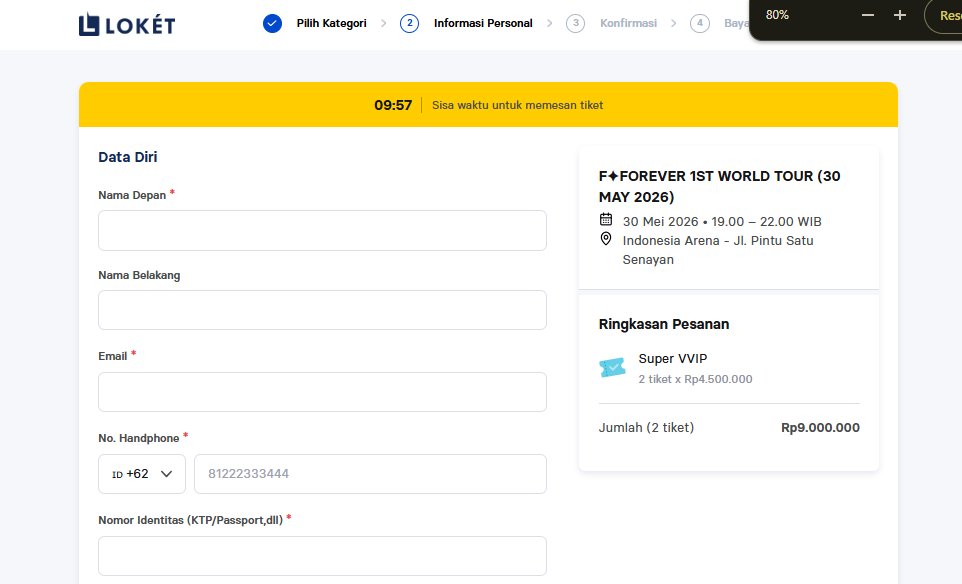
Task: Go to Pilih Kategori step
Action: [331, 23]
